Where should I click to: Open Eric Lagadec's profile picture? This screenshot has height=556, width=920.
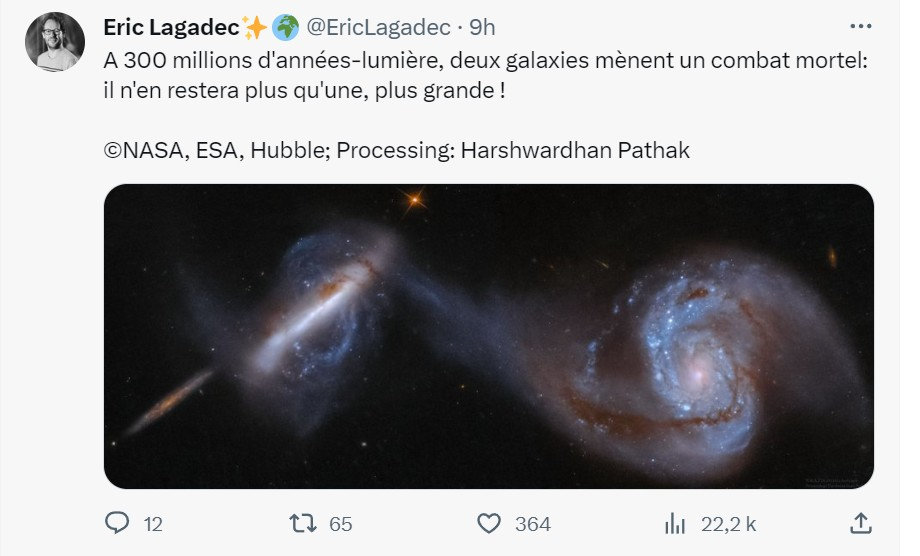(55, 42)
